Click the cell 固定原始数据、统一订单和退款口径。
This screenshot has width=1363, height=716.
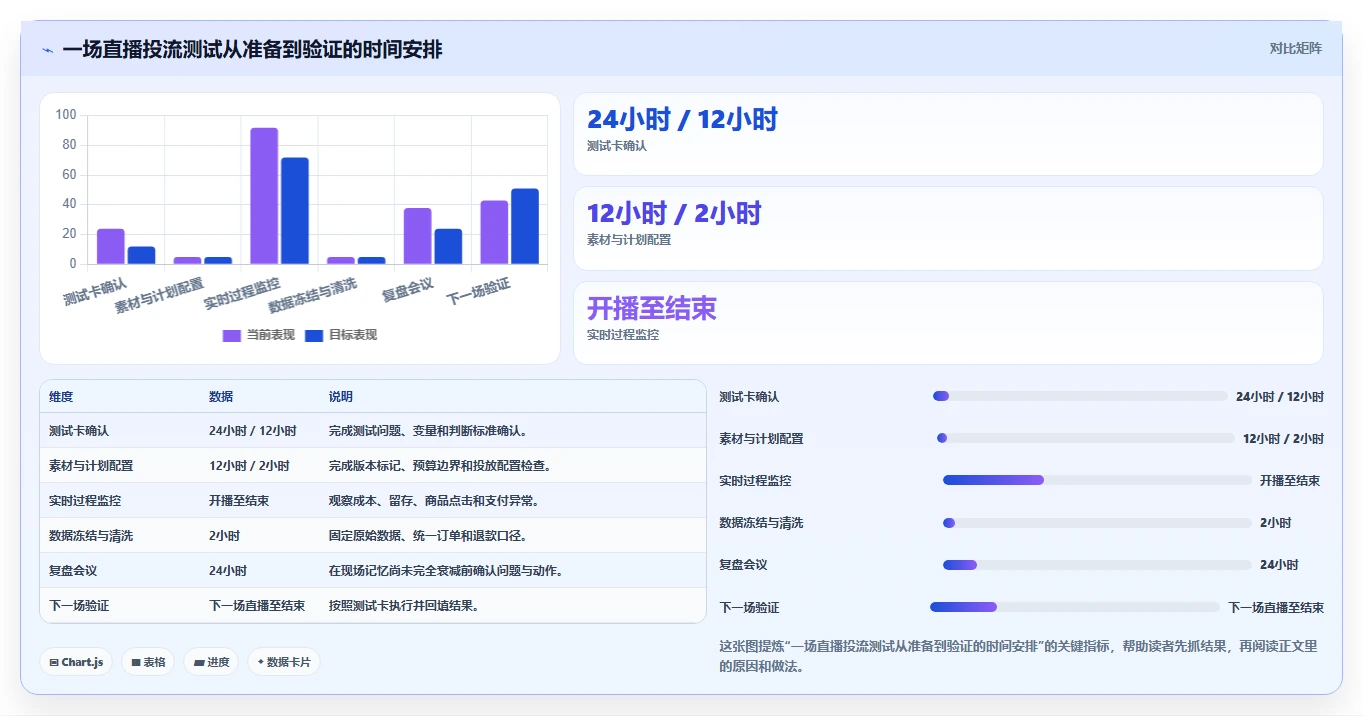tap(428, 536)
